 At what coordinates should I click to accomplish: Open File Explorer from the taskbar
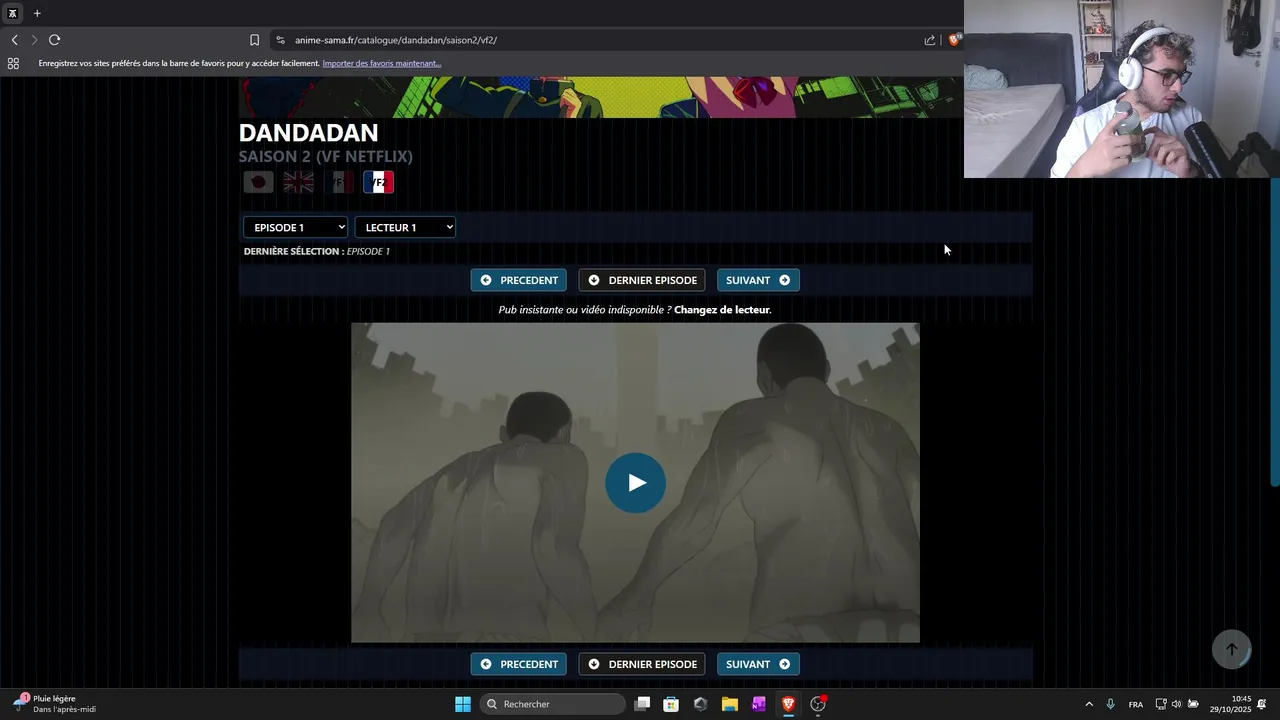coord(729,704)
